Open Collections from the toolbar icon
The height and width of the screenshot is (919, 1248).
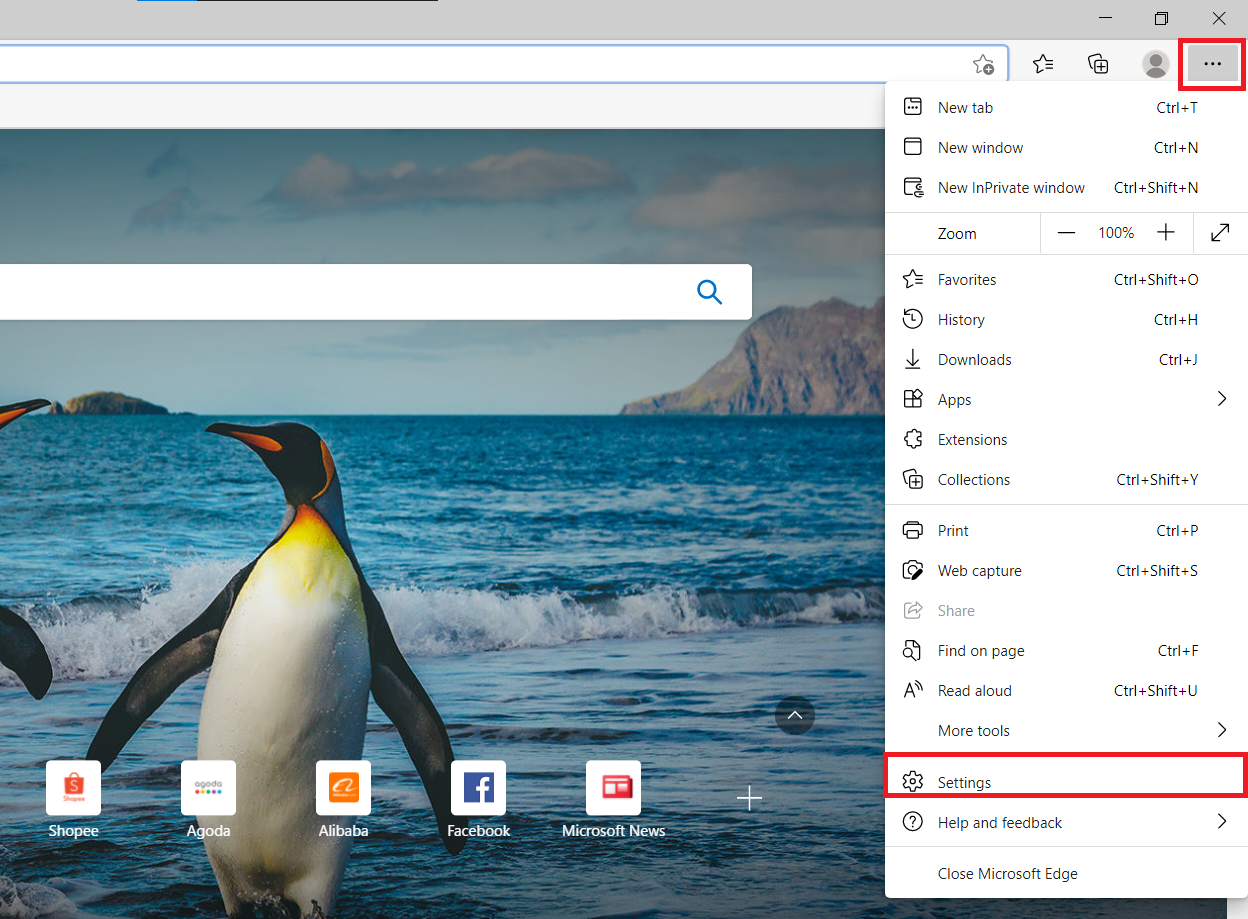1098,63
